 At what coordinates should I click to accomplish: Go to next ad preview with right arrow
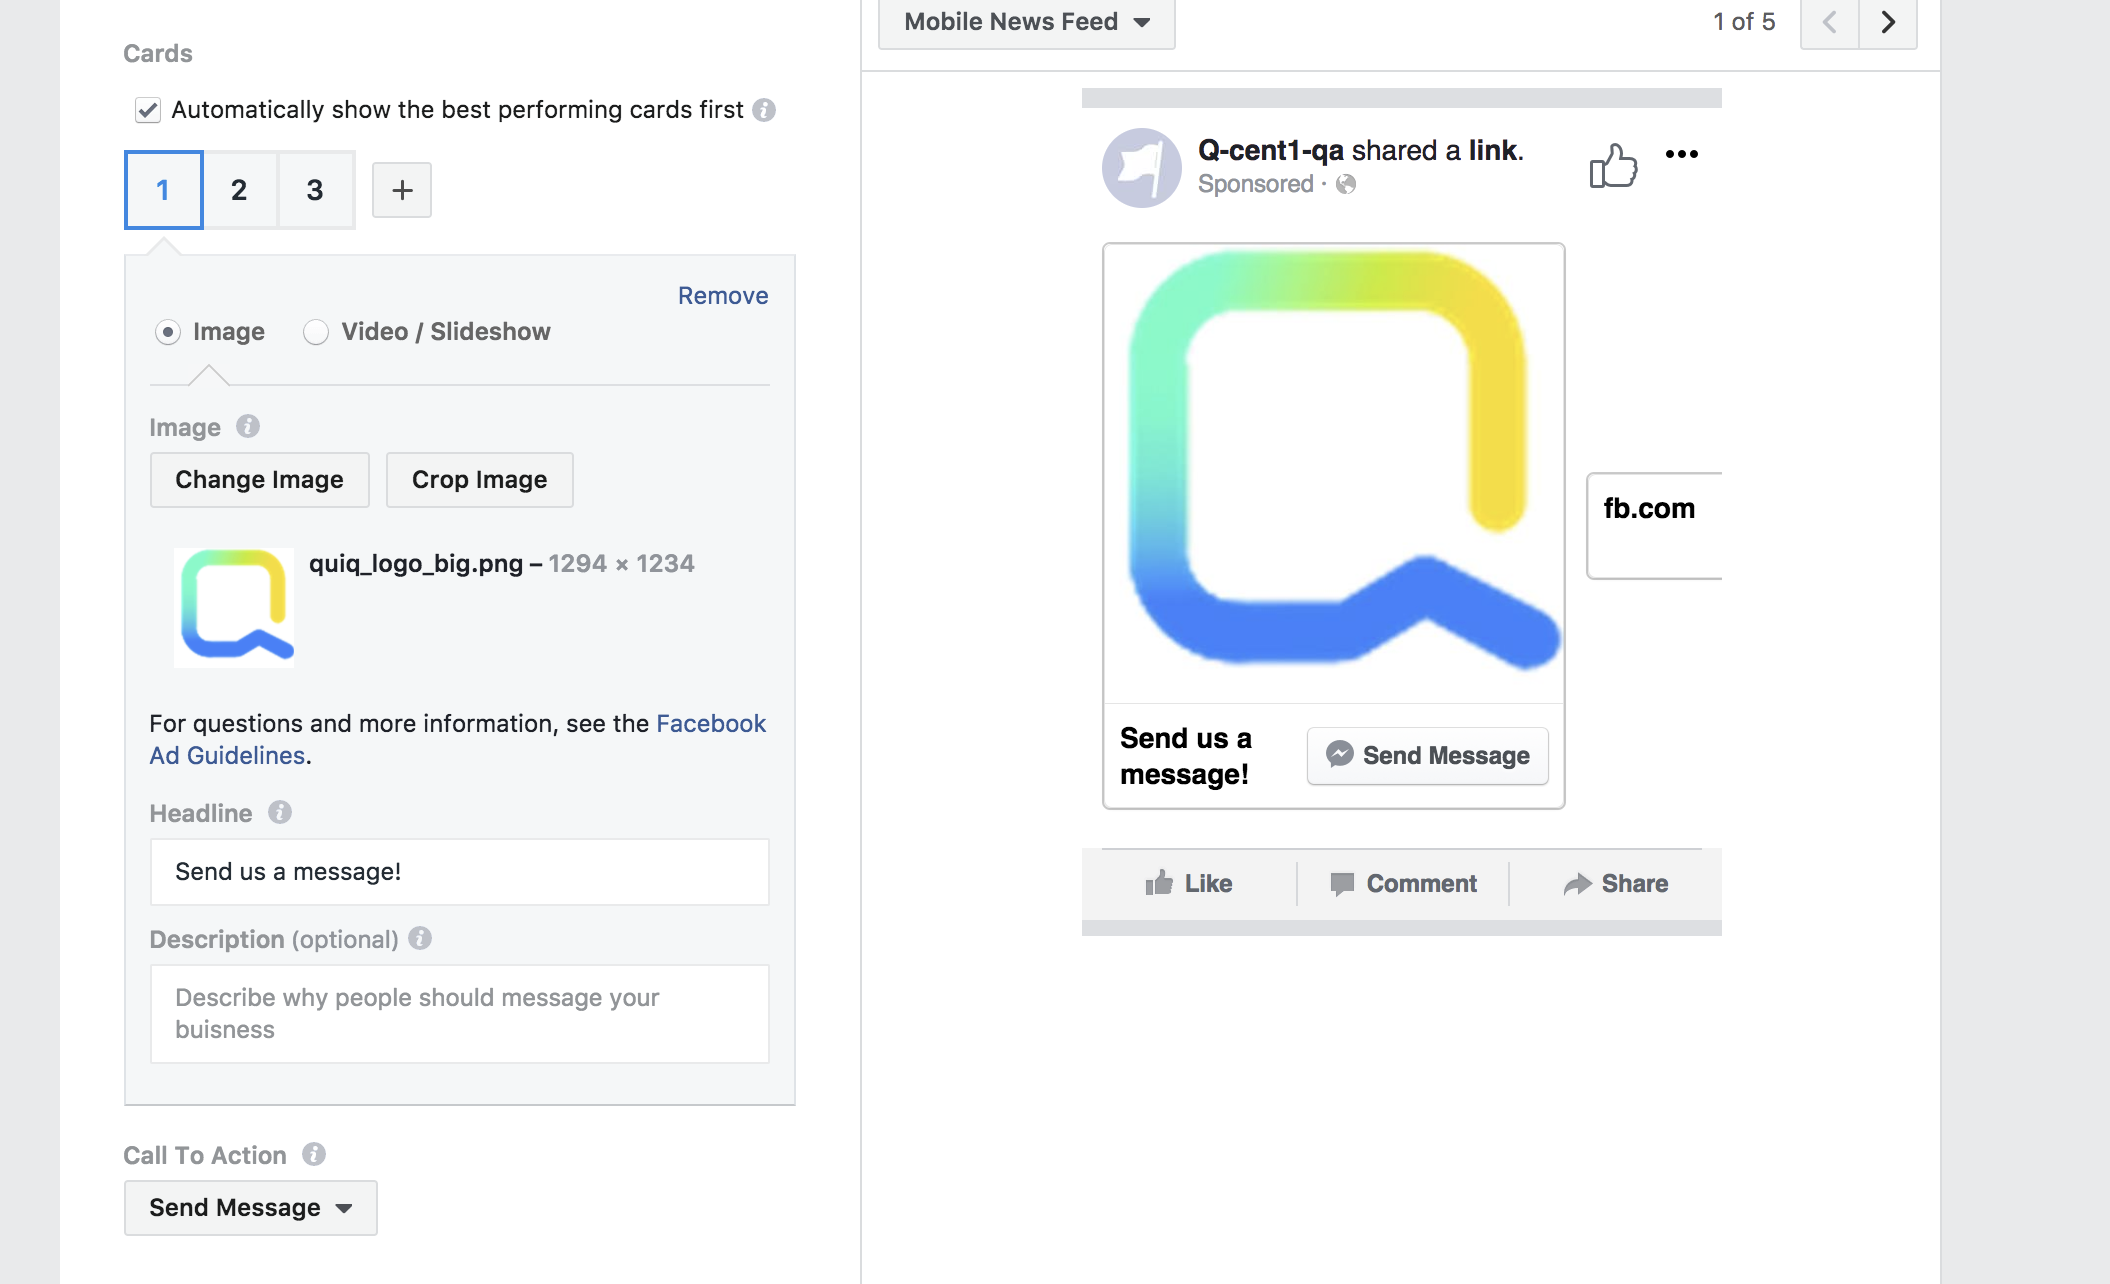coord(1887,22)
